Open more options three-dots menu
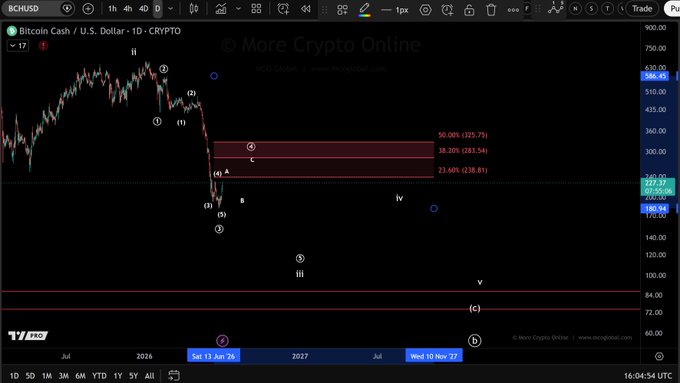The width and height of the screenshot is (680, 383). coord(513,10)
